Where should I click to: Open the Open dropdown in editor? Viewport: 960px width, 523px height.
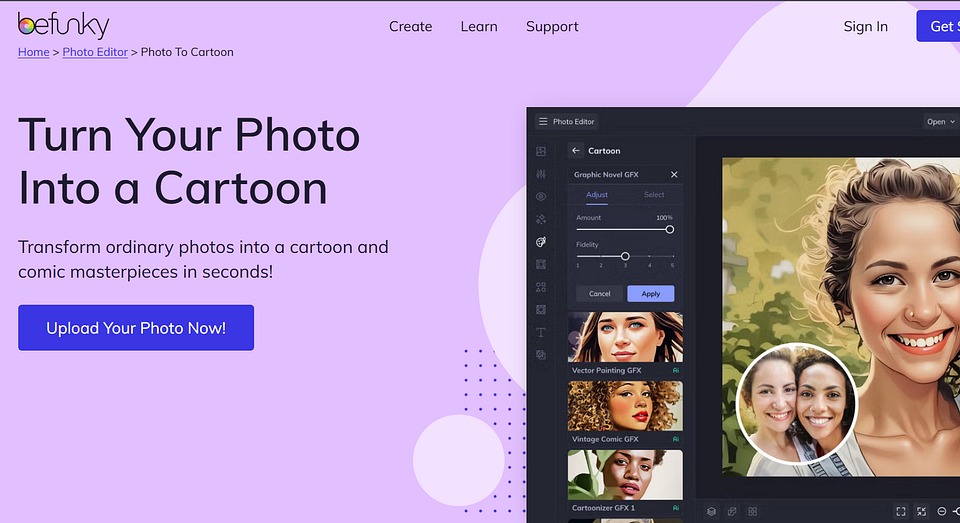pos(940,121)
